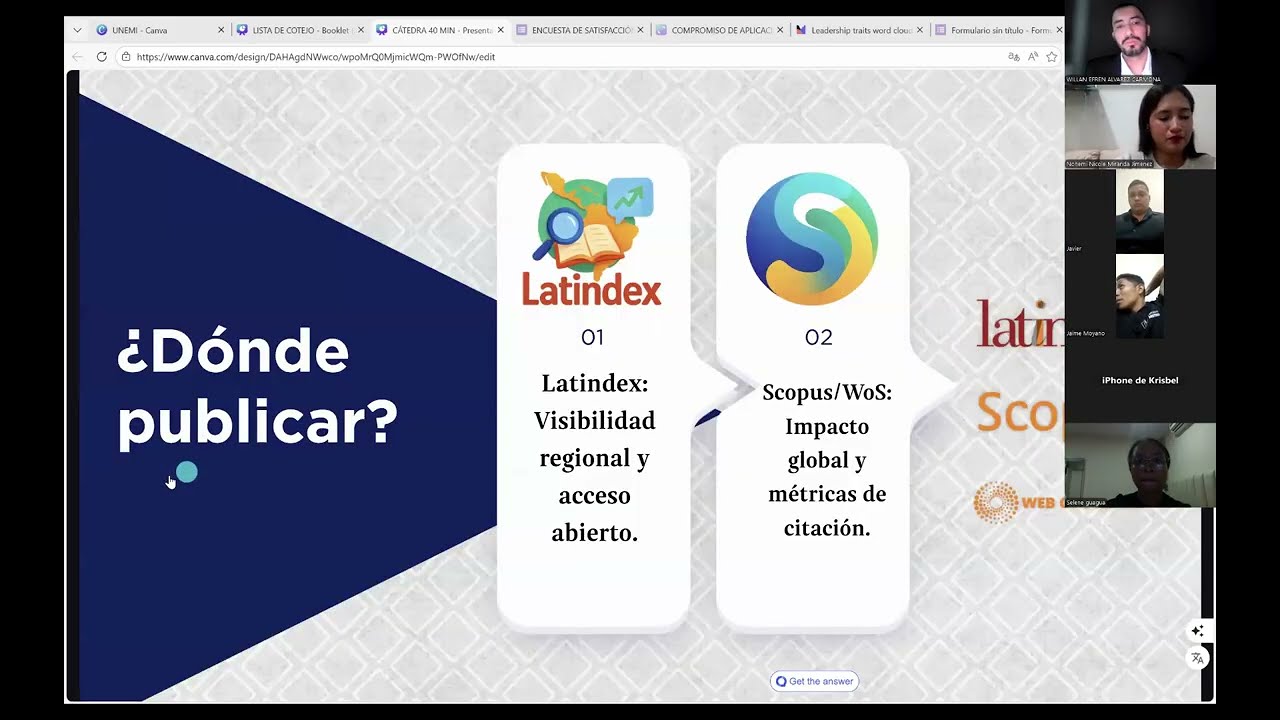Click the Web of Science orange logo
Image resolution: width=1280 pixels, height=720 pixels.
(1018, 503)
